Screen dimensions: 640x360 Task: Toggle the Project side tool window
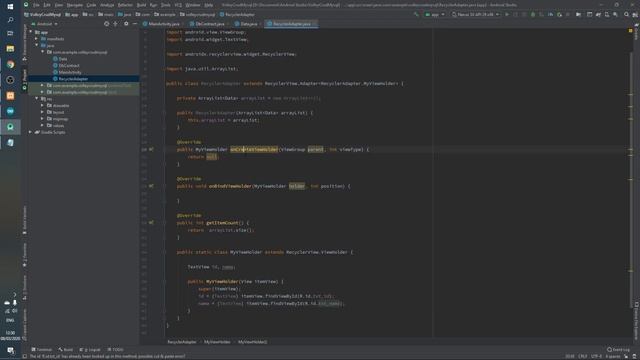tap(24, 79)
